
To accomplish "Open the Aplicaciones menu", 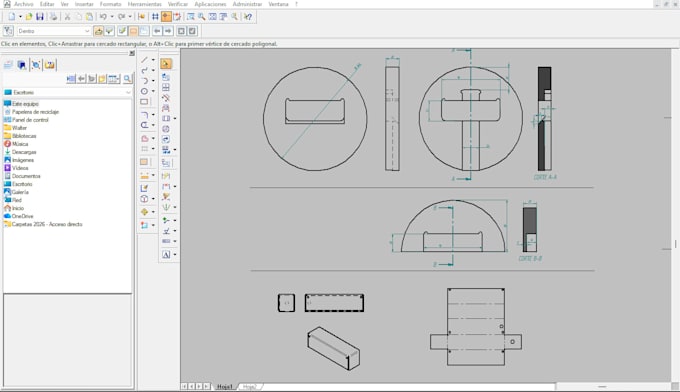I will point(210,4).
